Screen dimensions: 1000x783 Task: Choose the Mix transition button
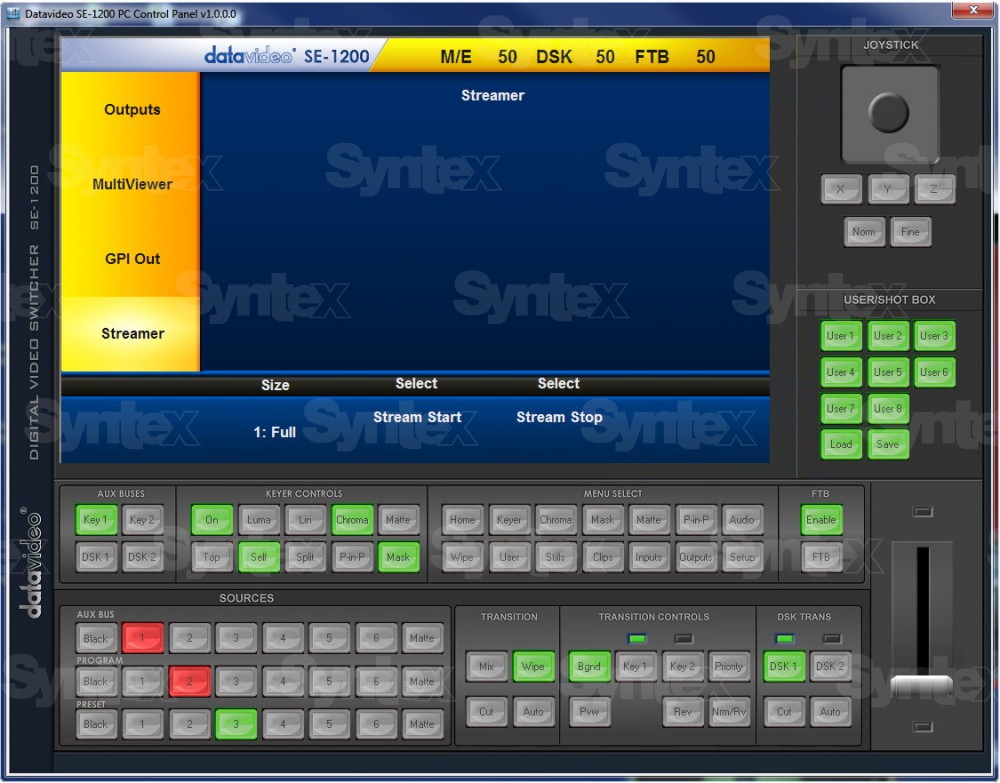(486, 666)
